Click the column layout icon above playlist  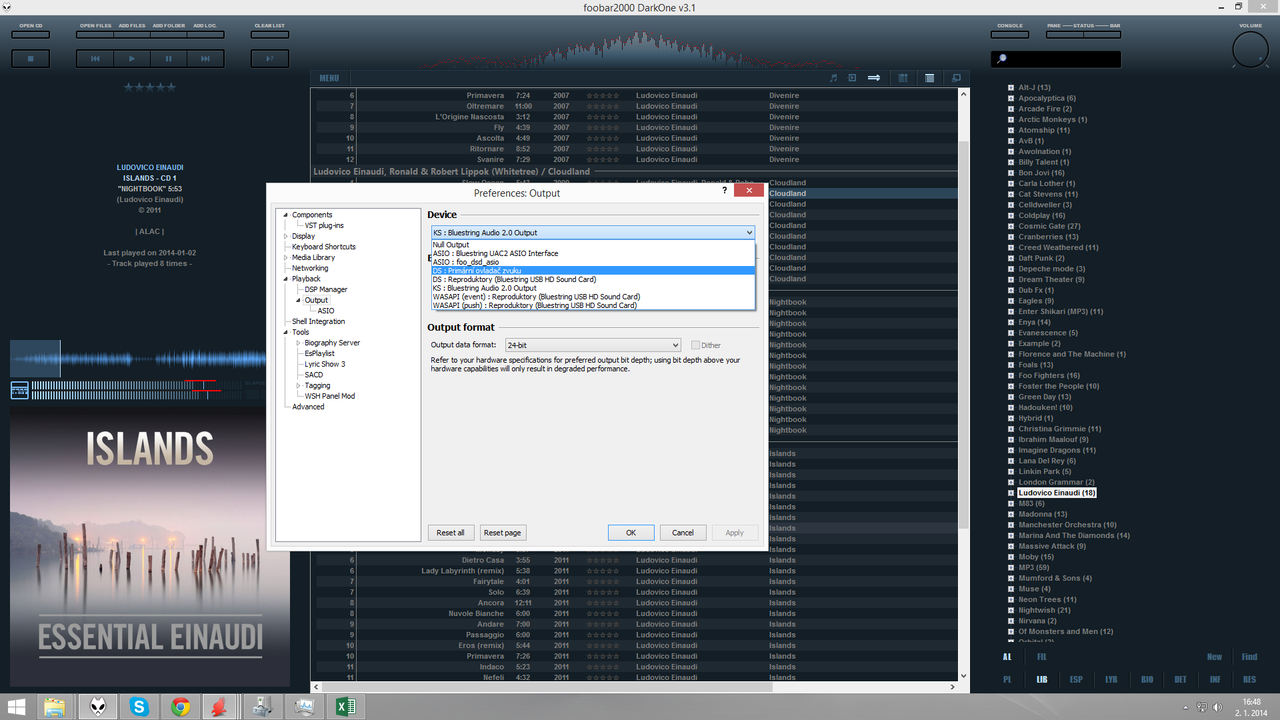[x=903, y=78]
